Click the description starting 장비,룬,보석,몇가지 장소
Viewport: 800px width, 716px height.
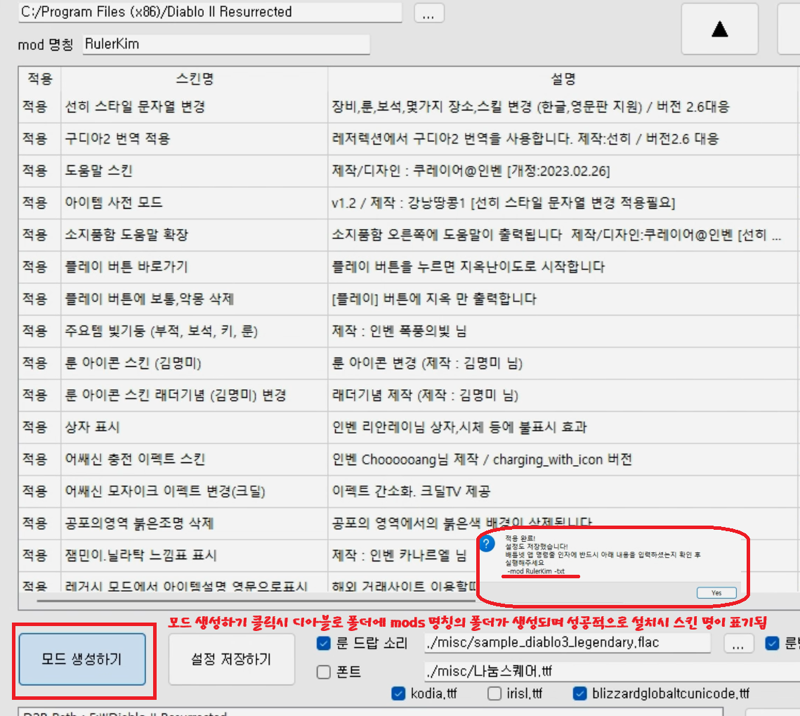tap(531, 107)
